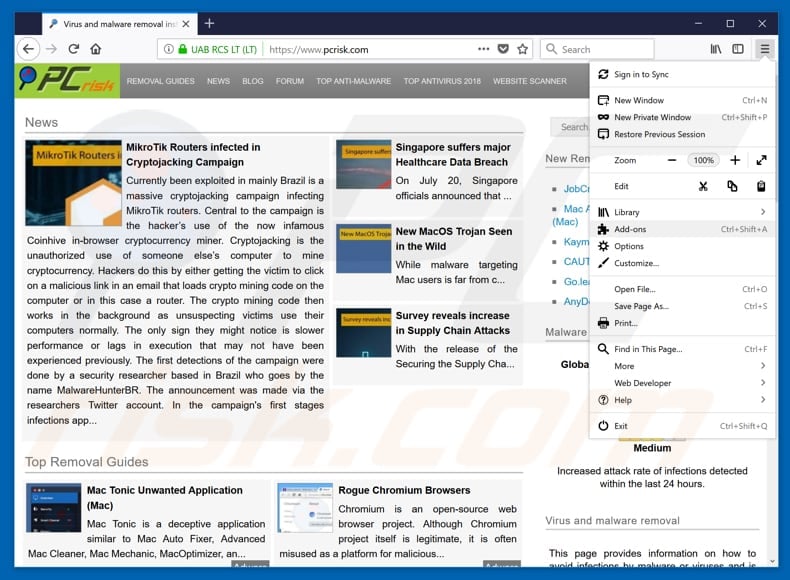This screenshot has width=790, height=580.
Task: Expand the Help submenu
Action: 682,400
